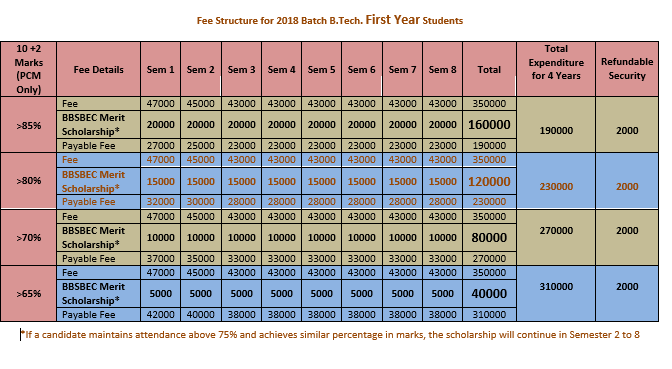Viewport: 672px width, 369px height.
Task: Select the >80% marks row label
Action: (29, 181)
